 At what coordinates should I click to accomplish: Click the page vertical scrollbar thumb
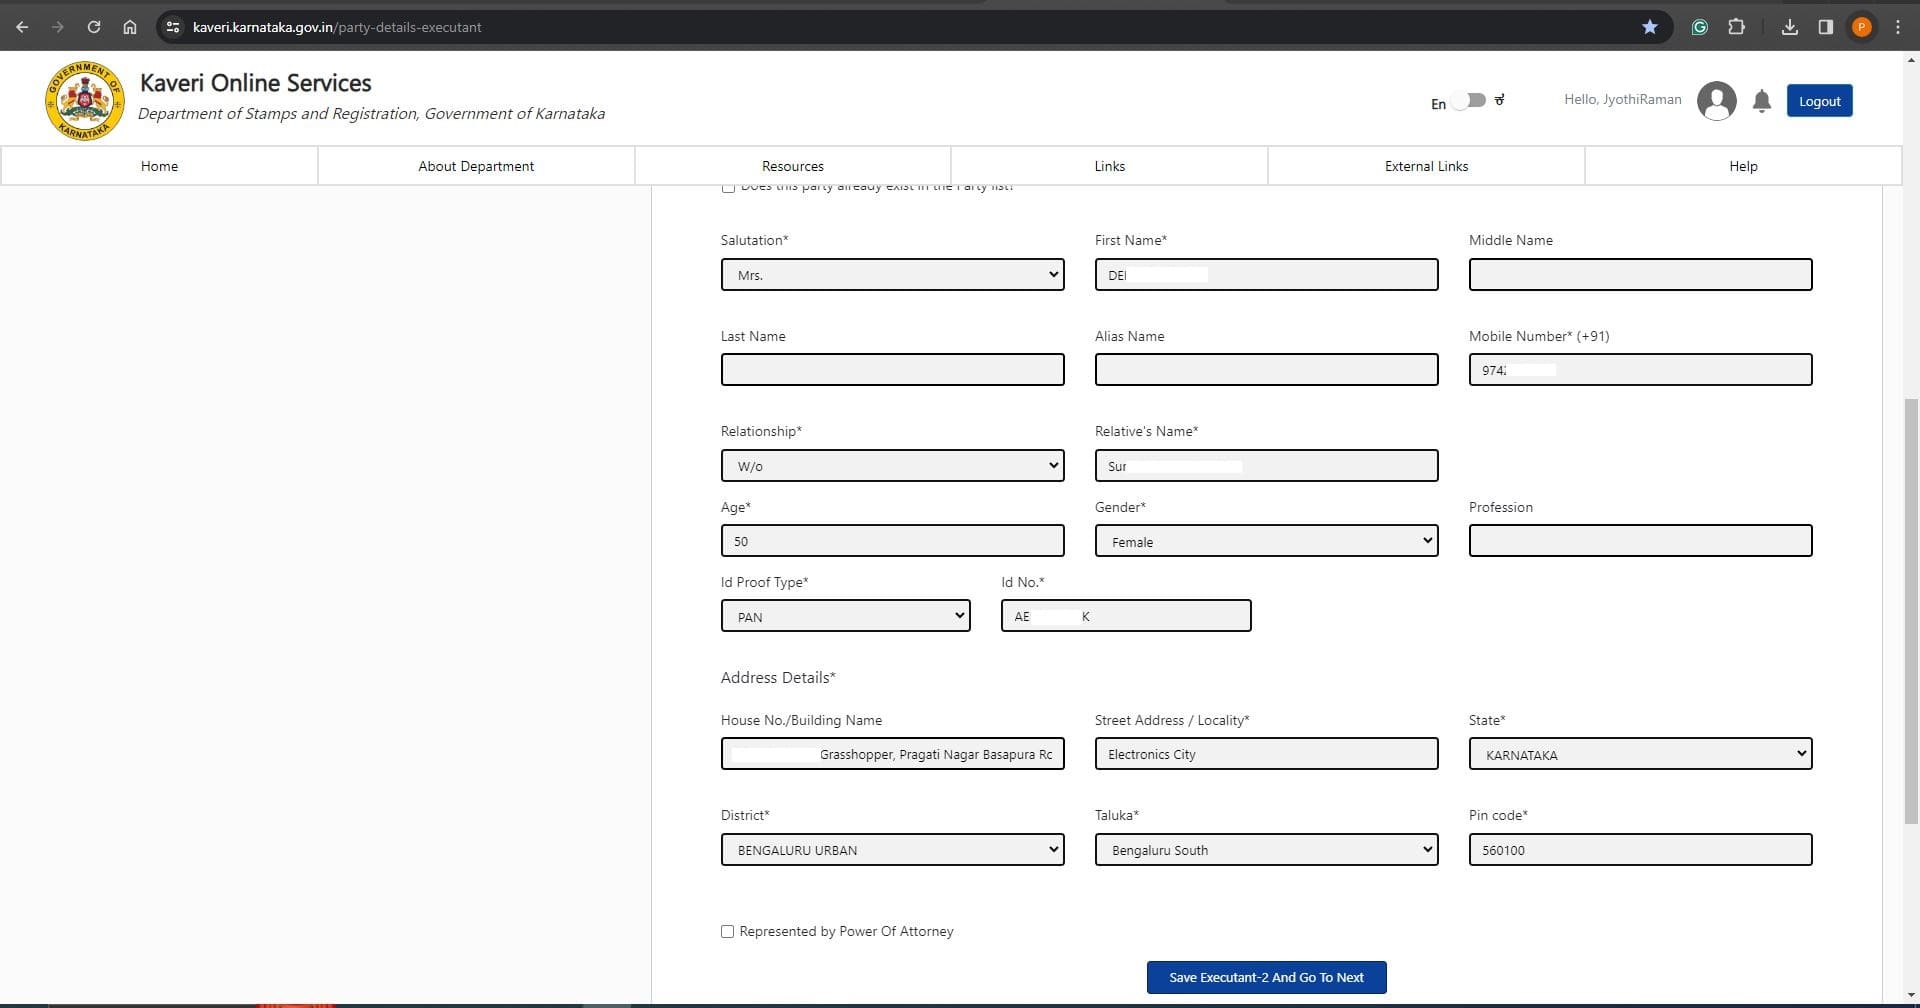1911,610
